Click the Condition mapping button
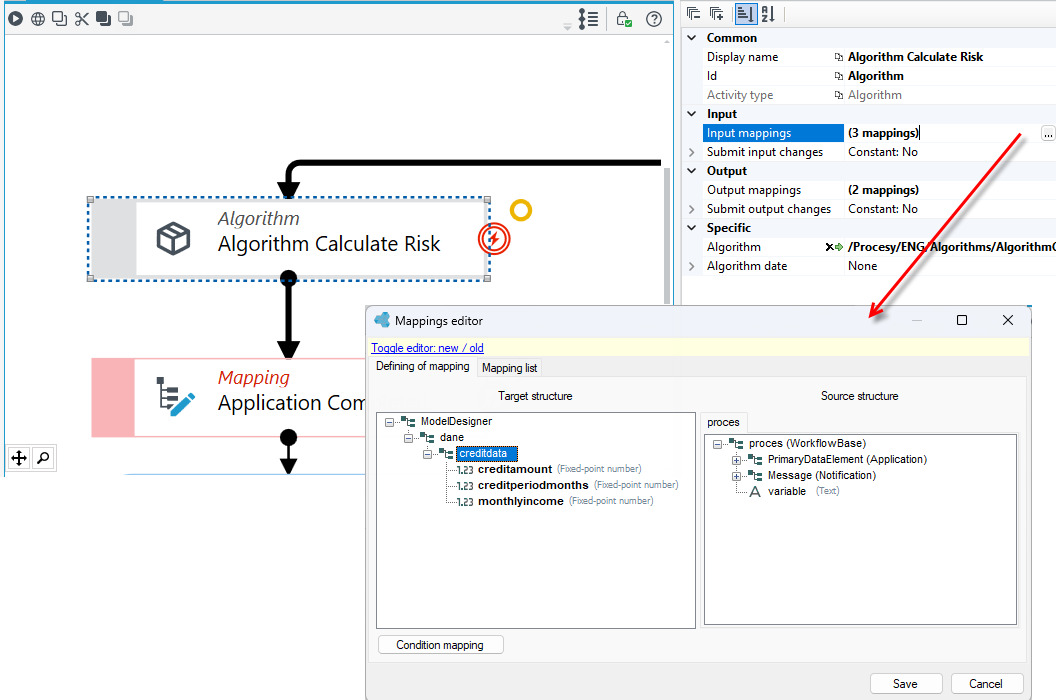 (440, 645)
